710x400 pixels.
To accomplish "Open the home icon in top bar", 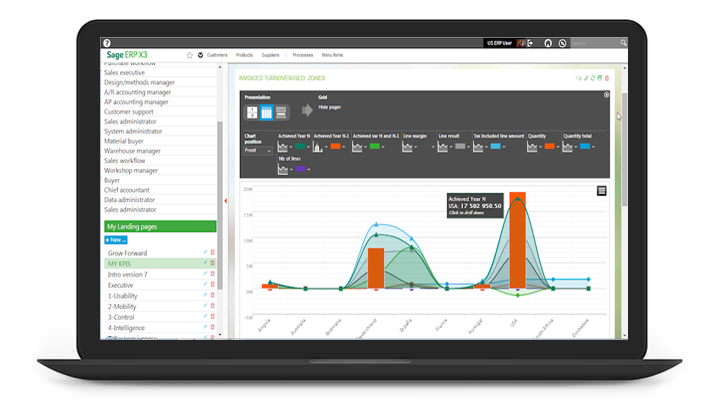I will [548, 43].
